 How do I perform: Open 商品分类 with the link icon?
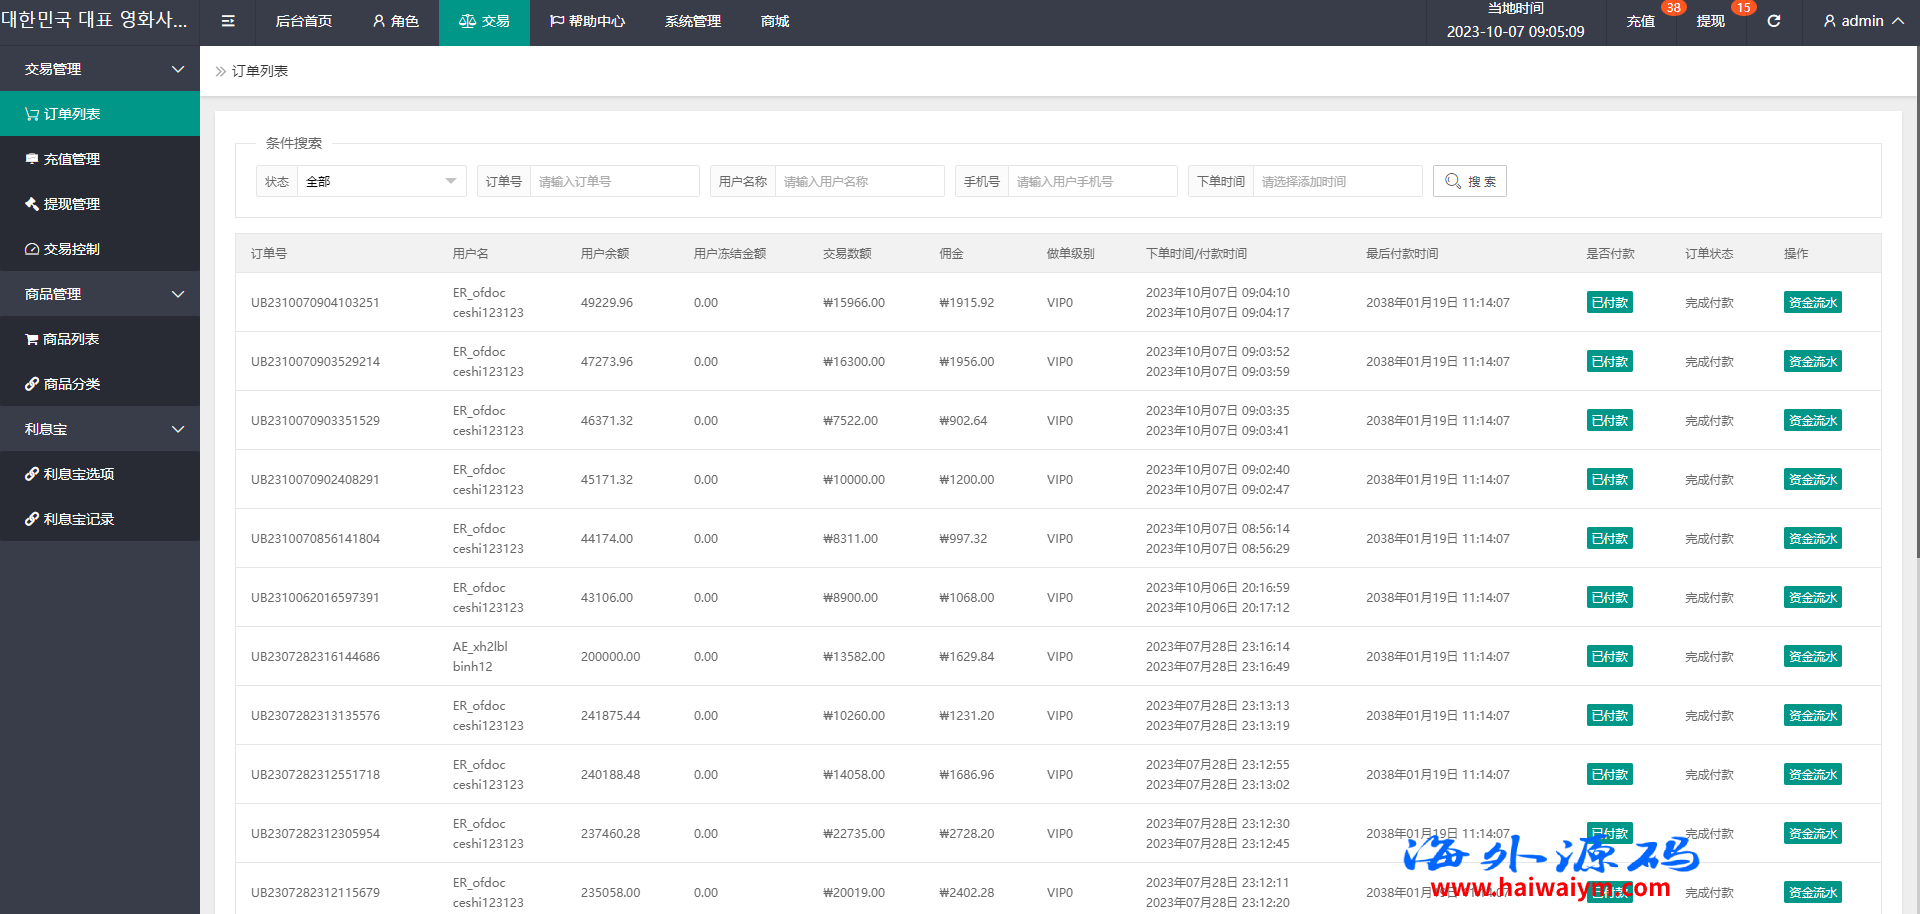click(71, 384)
